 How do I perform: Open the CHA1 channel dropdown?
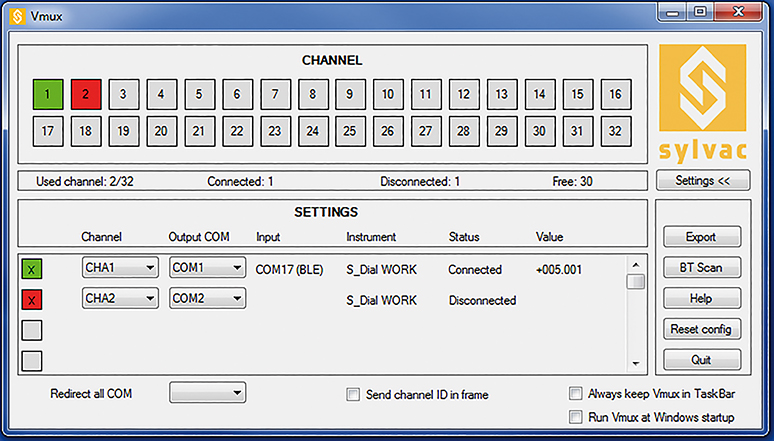[x=119, y=268]
